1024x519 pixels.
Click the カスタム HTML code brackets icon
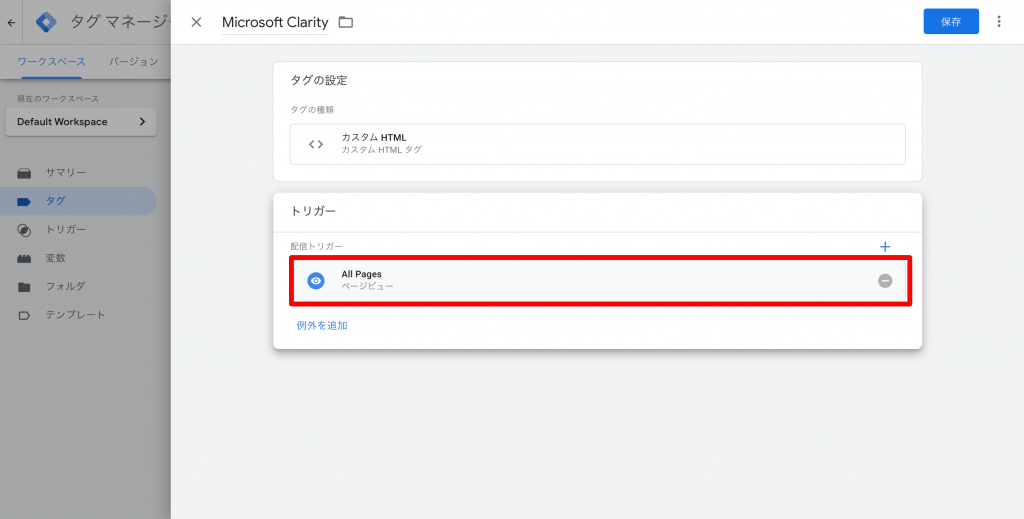coord(316,144)
